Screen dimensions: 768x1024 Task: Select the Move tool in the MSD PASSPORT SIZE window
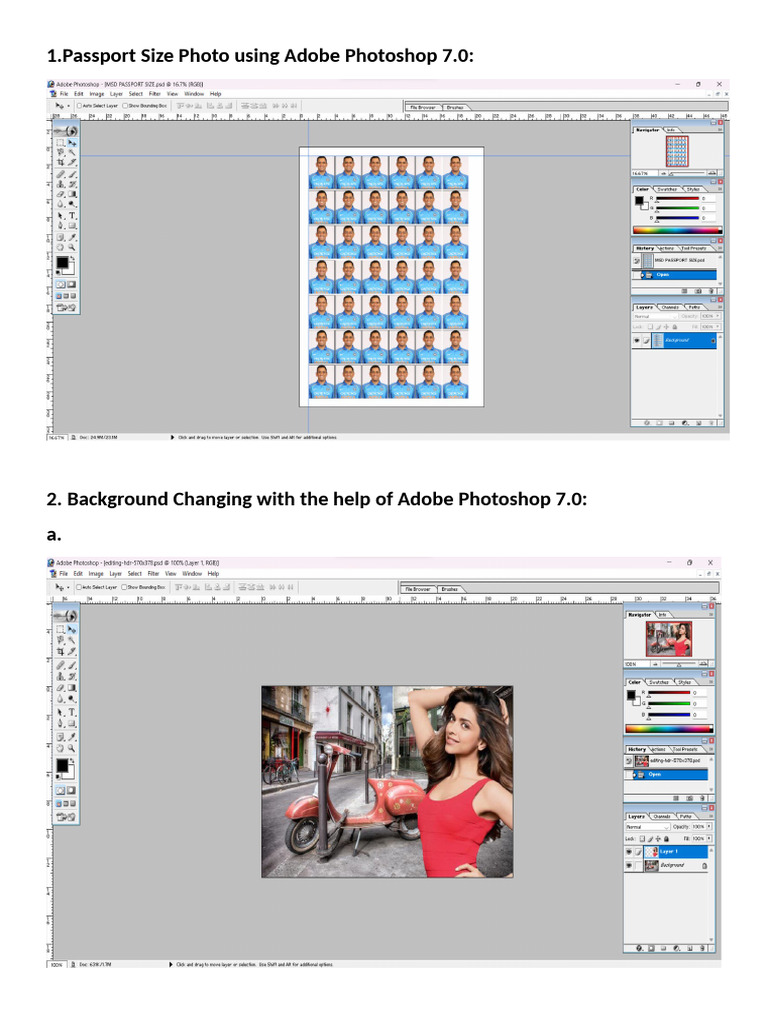[x=72, y=142]
